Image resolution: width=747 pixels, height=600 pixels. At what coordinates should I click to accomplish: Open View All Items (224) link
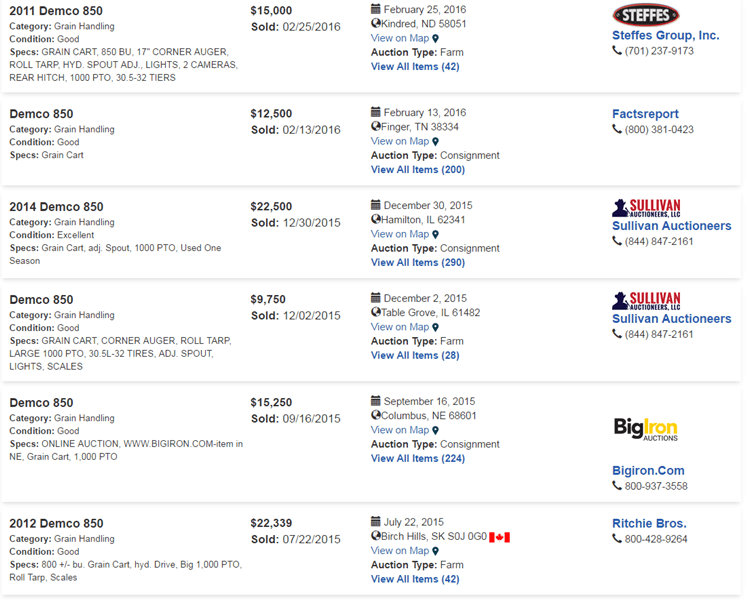pos(418,458)
